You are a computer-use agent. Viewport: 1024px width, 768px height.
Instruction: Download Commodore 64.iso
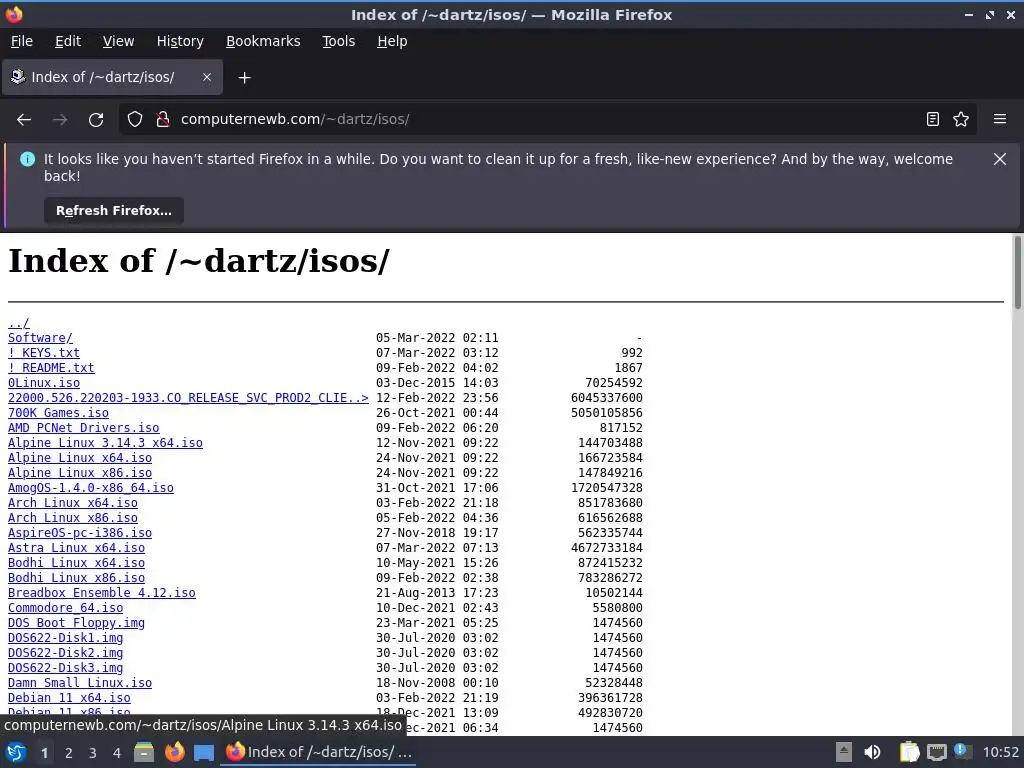(65, 608)
